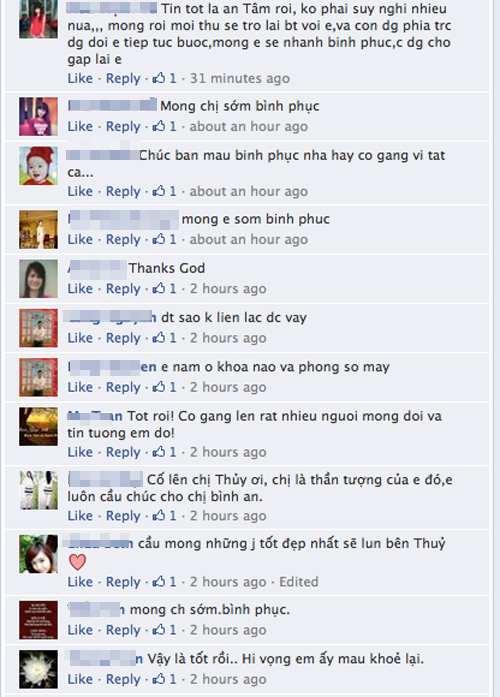Image resolution: width=500 pixels, height=697 pixels.
Task: Open avatar beside 'Thanks God' comment
Action: point(38,279)
